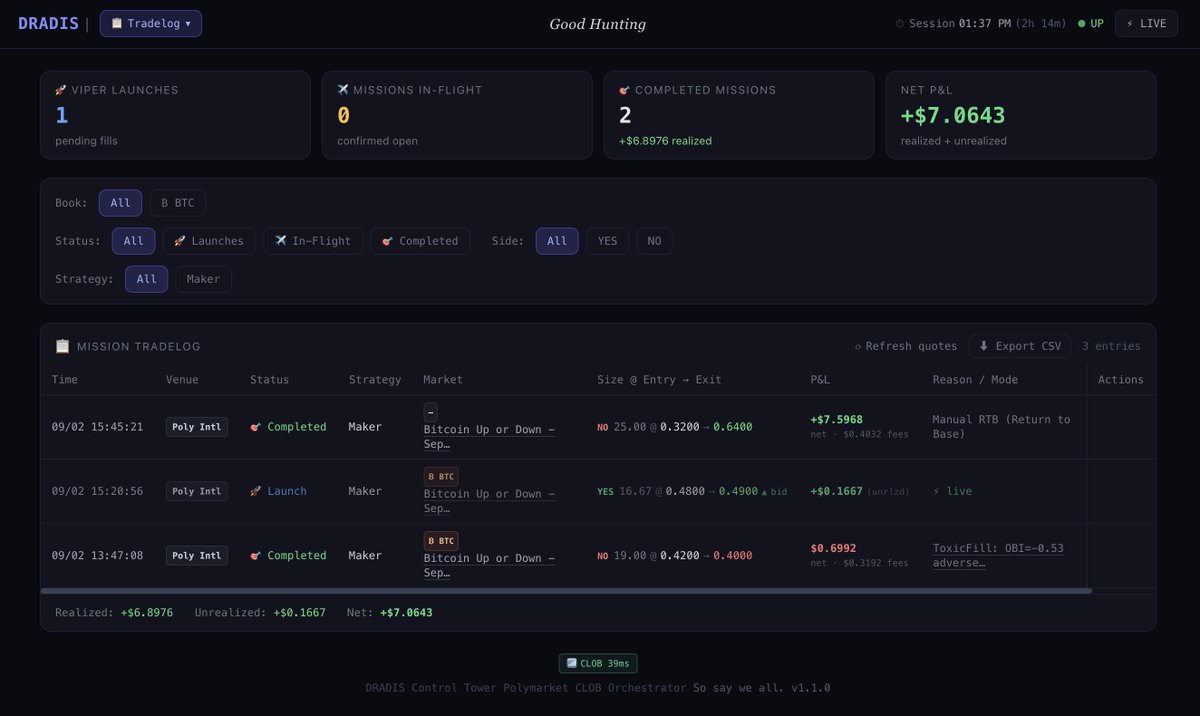Click the ToxicFill: OBI=-0.53 reason text

[x=997, y=555]
